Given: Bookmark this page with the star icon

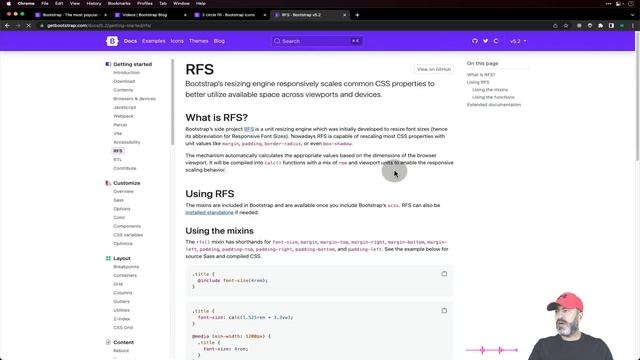Looking at the screenshot, I should [x=566, y=25].
